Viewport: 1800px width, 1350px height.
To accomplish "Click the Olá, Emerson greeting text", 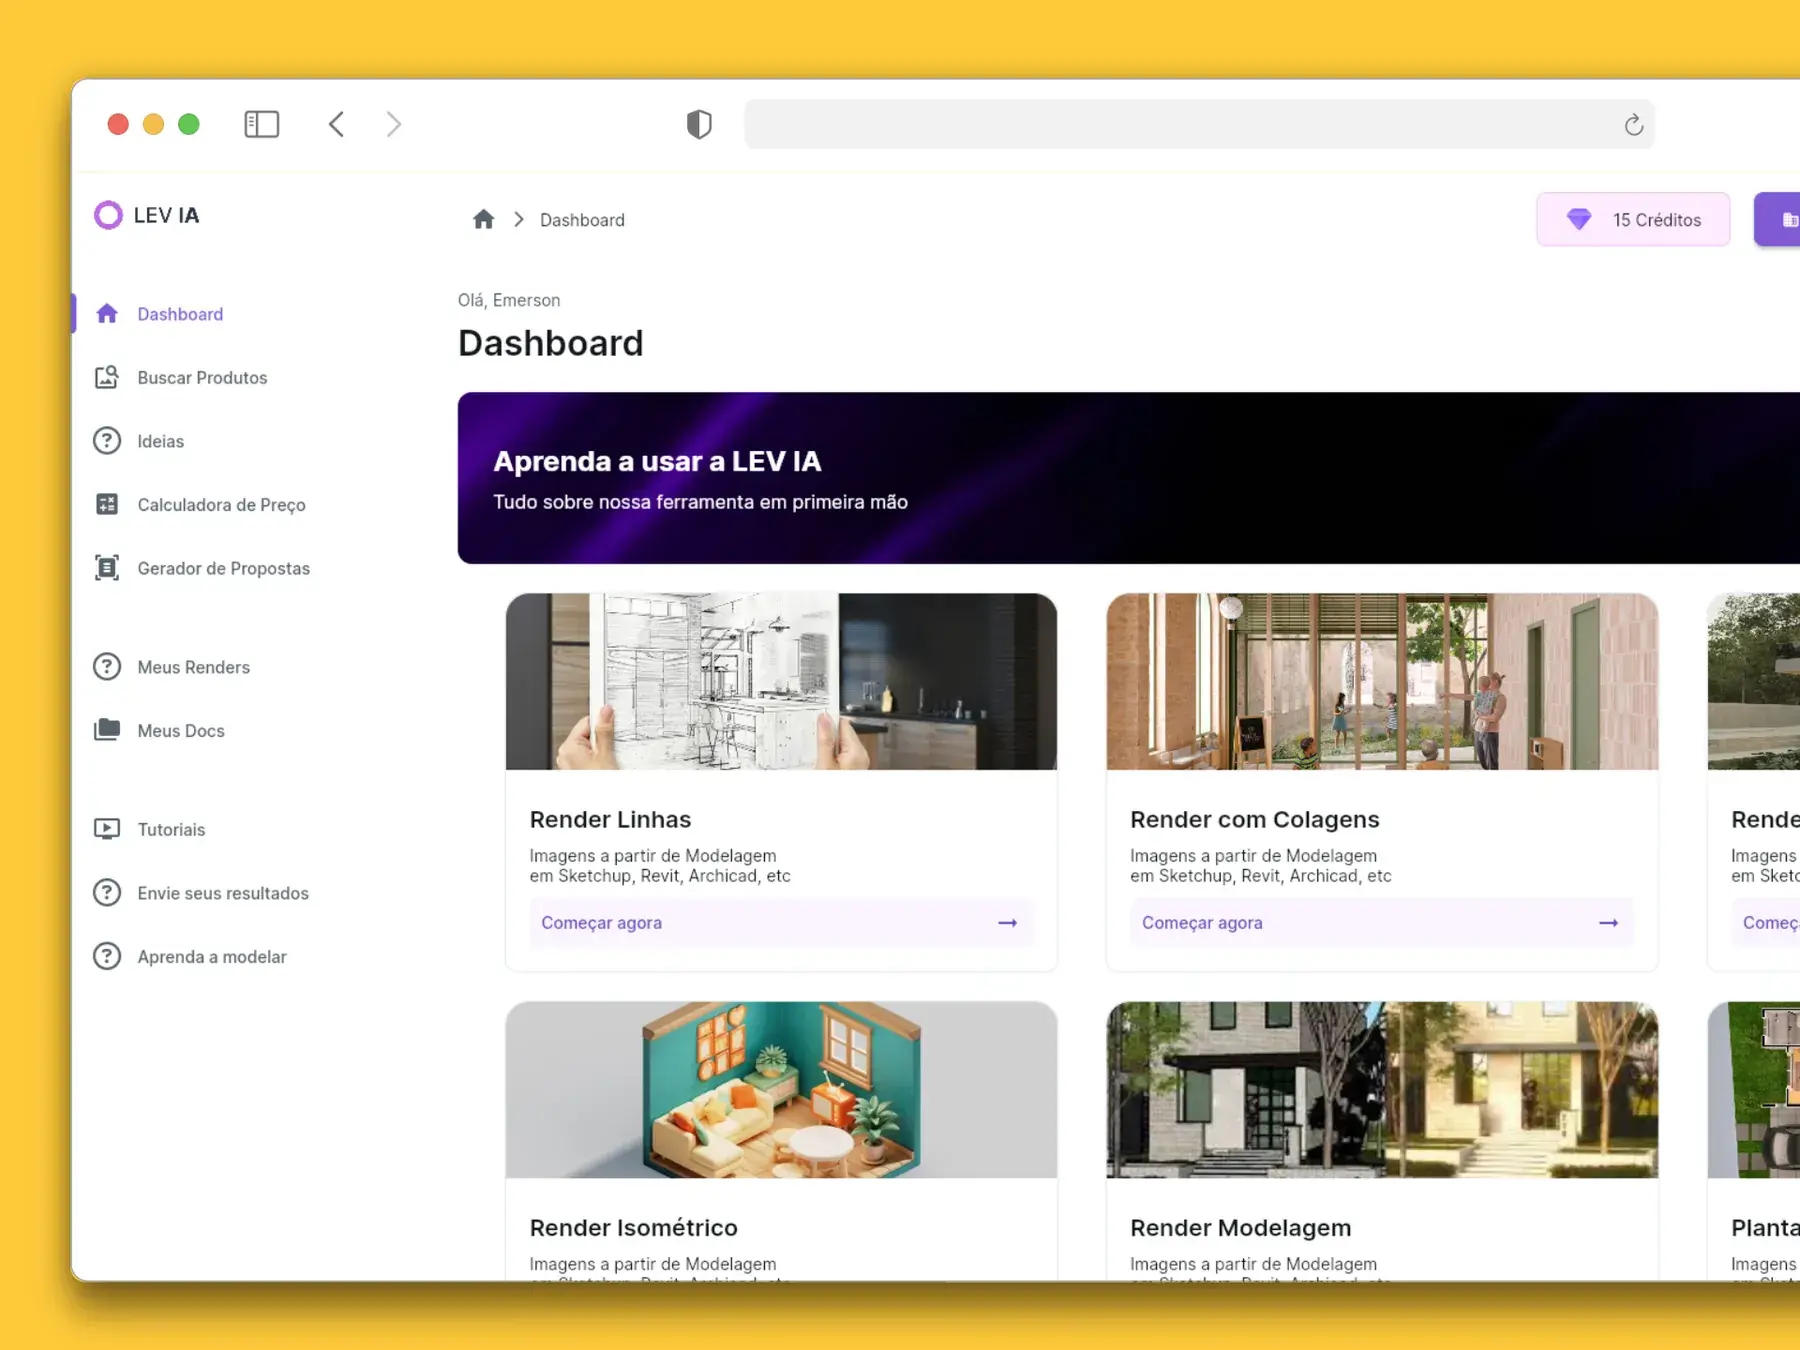I will (509, 300).
